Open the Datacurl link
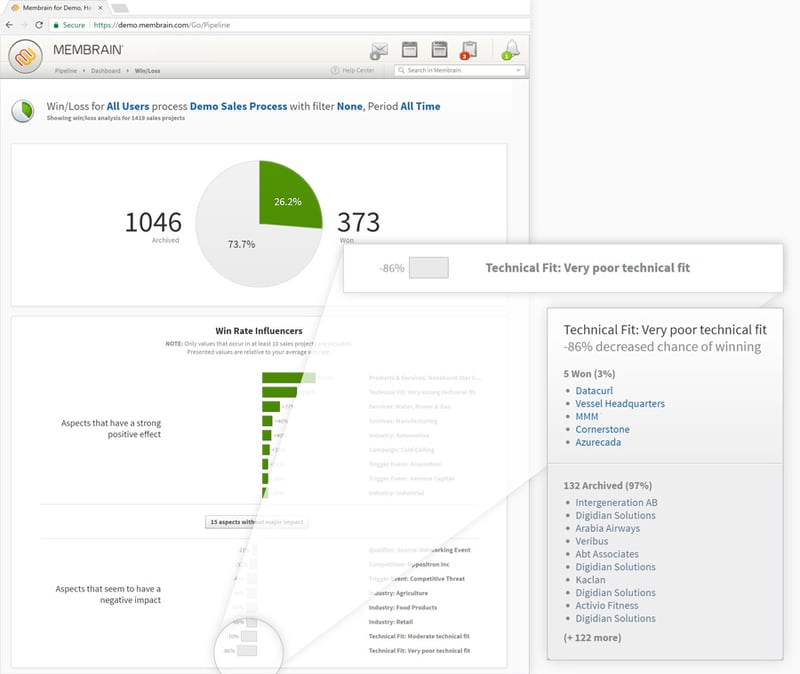This screenshot has width=800, height=674. [594, 391]
